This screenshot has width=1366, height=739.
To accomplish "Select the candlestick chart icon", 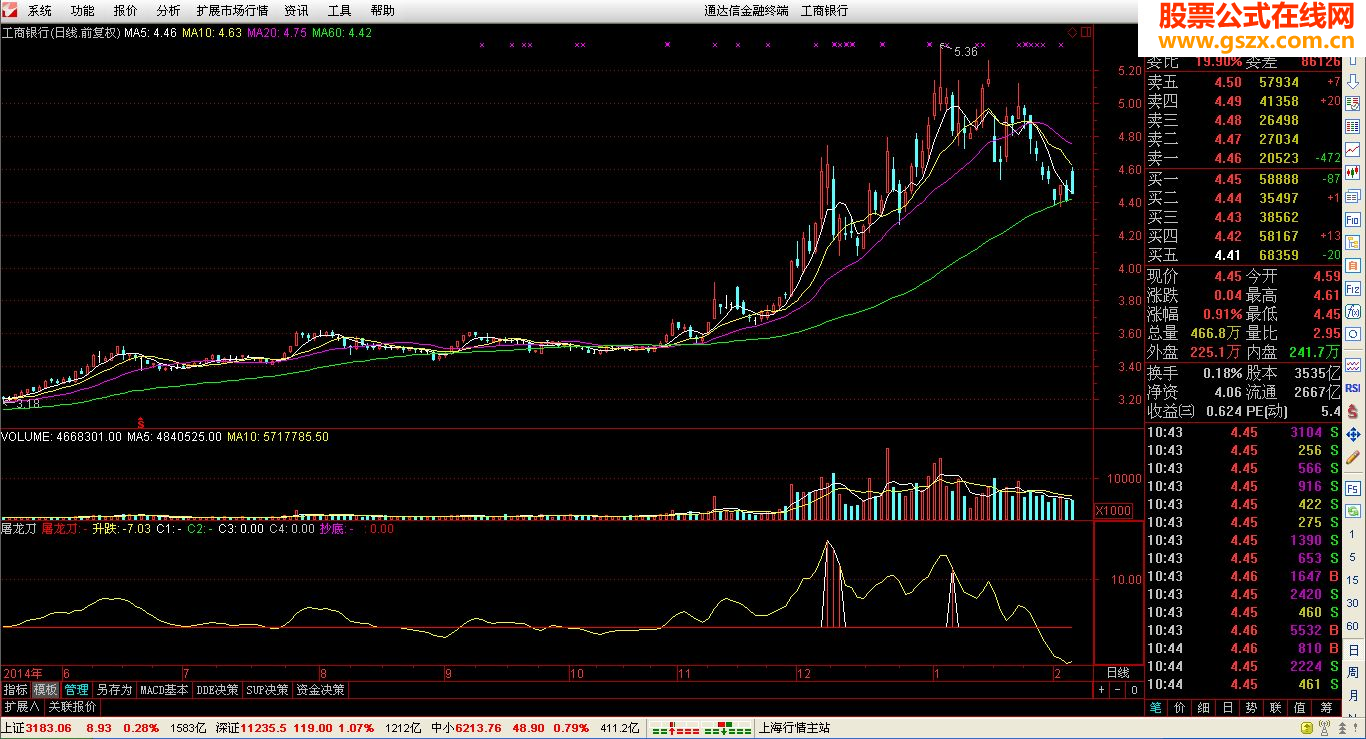I will coord(1353,172).
